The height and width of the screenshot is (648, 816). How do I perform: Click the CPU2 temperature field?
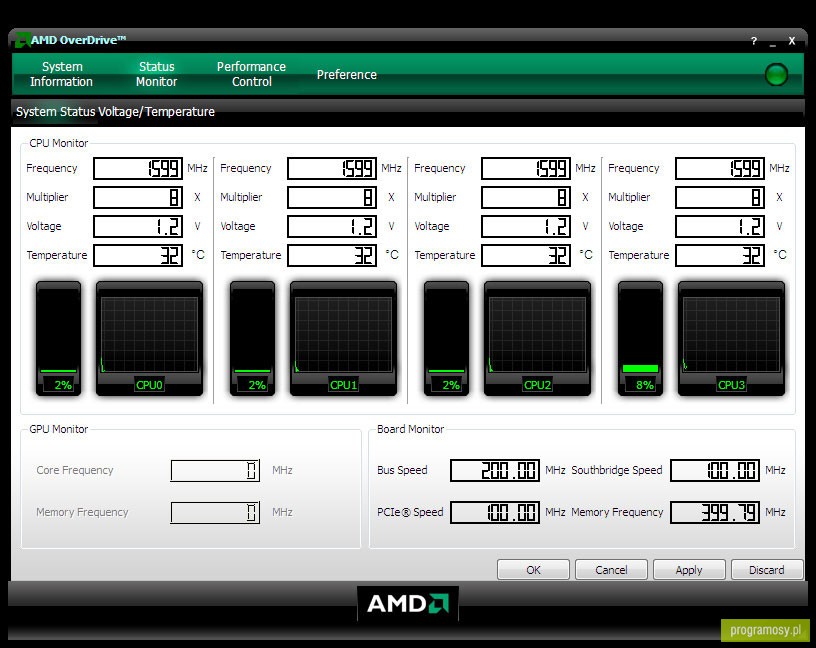coord(526,256)
